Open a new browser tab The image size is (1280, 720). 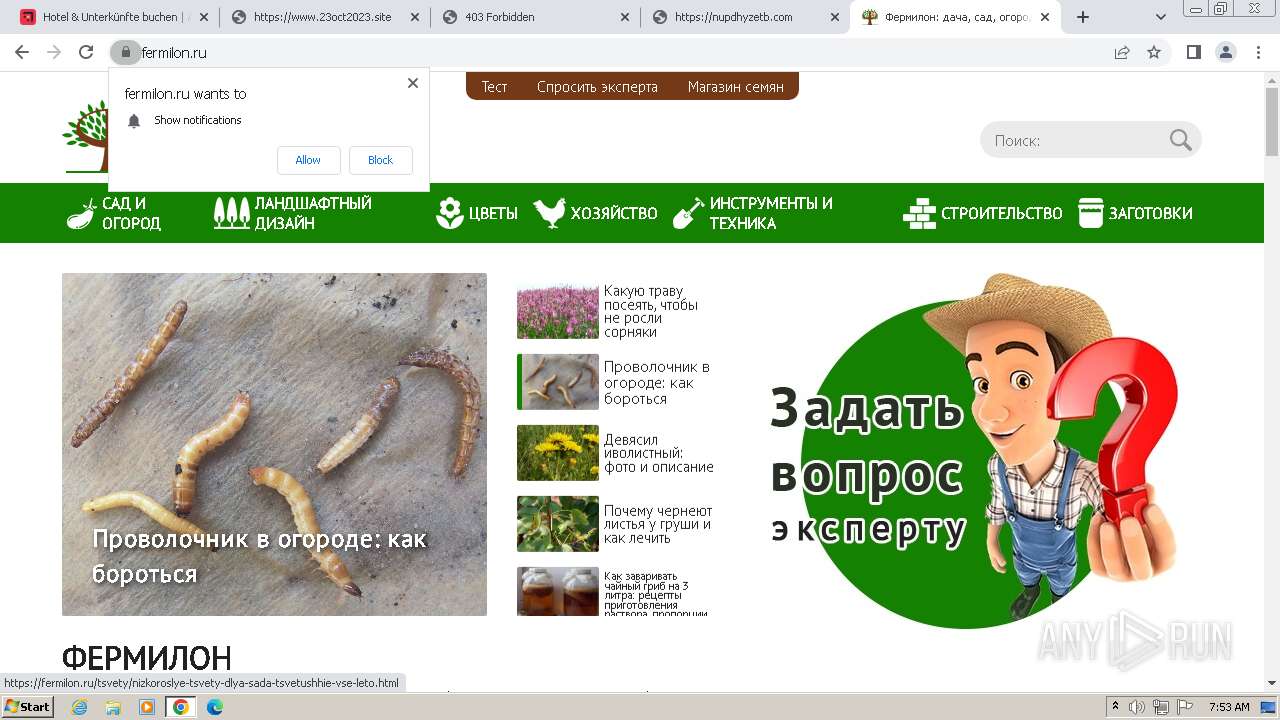1082,17
